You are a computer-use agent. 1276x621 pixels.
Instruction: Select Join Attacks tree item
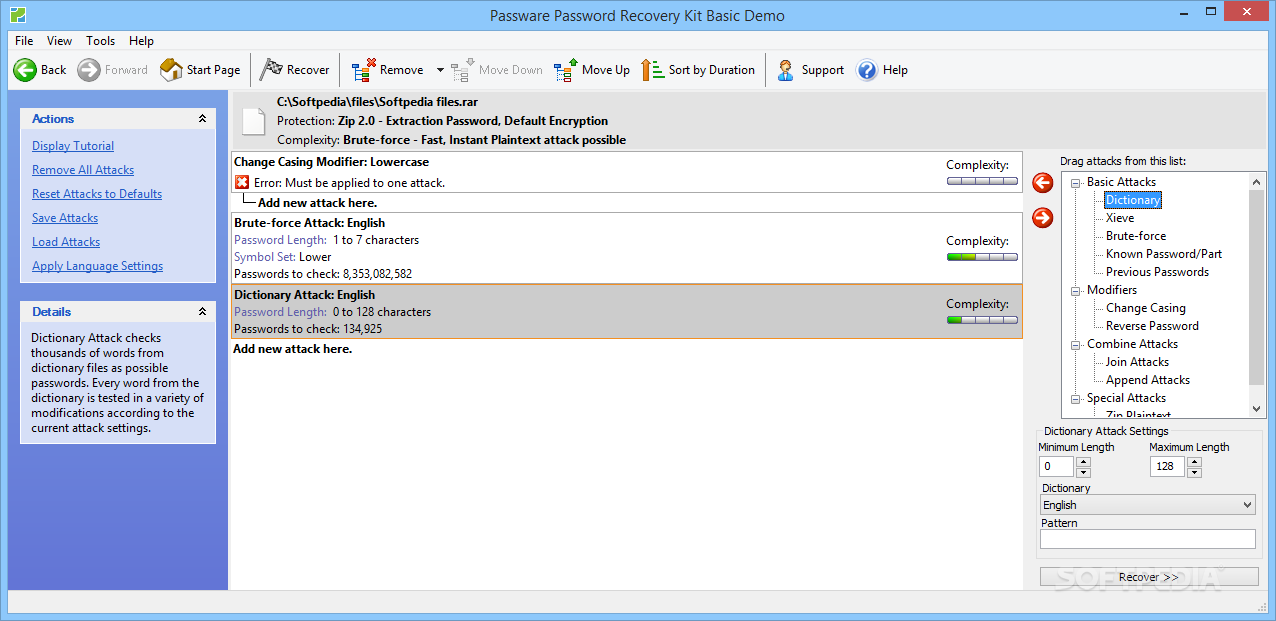(1137, 362)
